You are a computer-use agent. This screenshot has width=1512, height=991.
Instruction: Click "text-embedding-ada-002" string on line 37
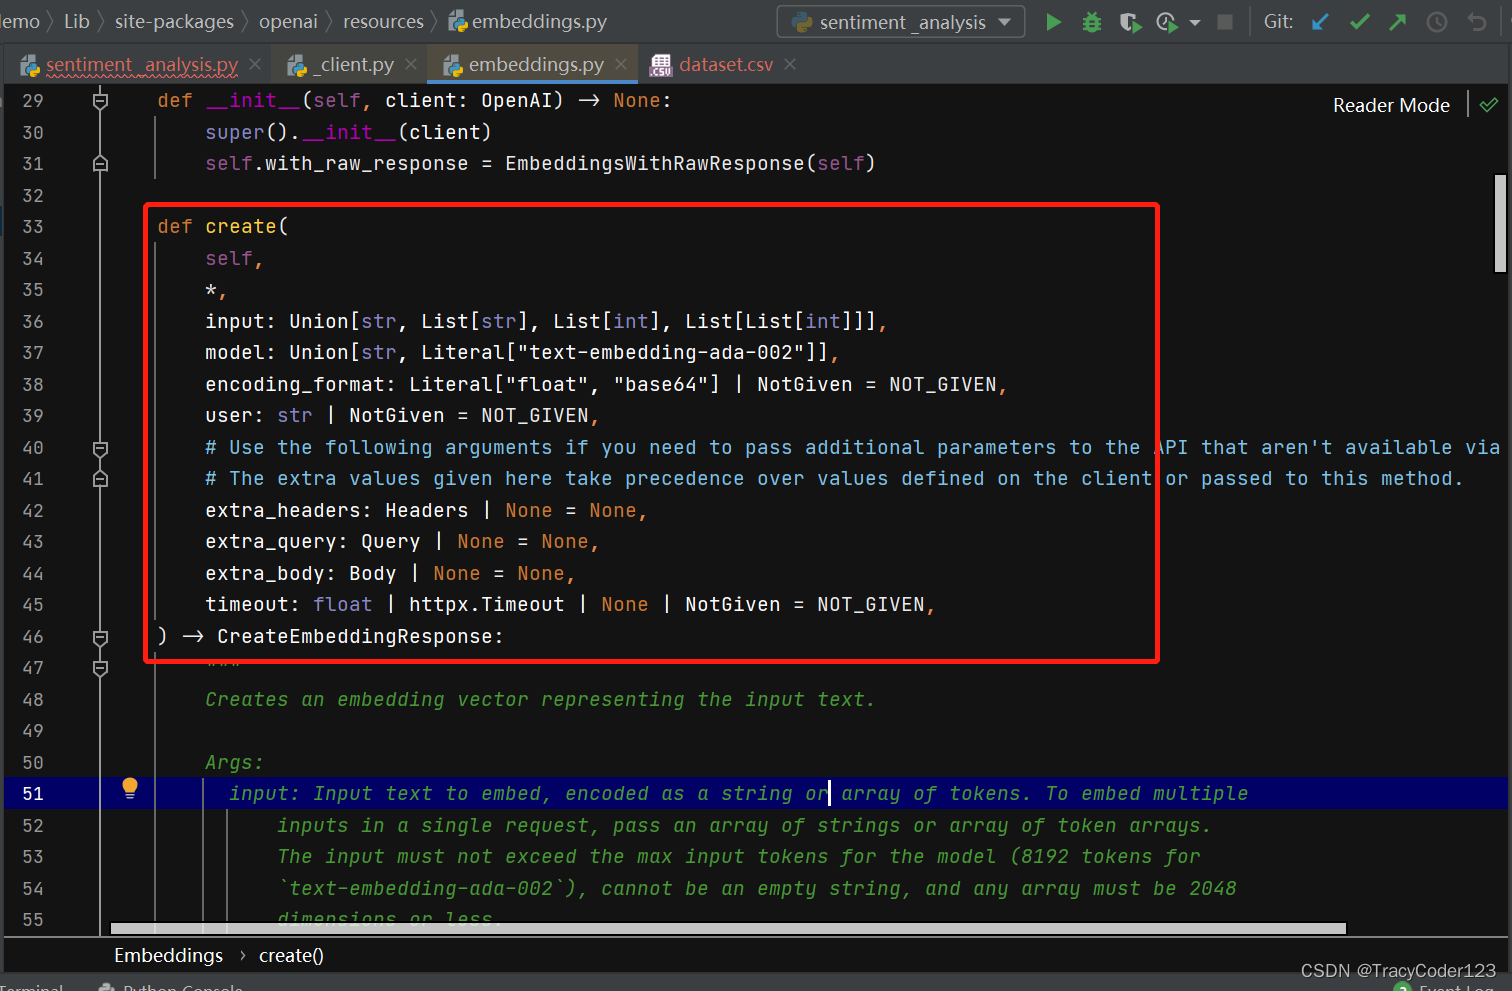[x=661, y=353]
